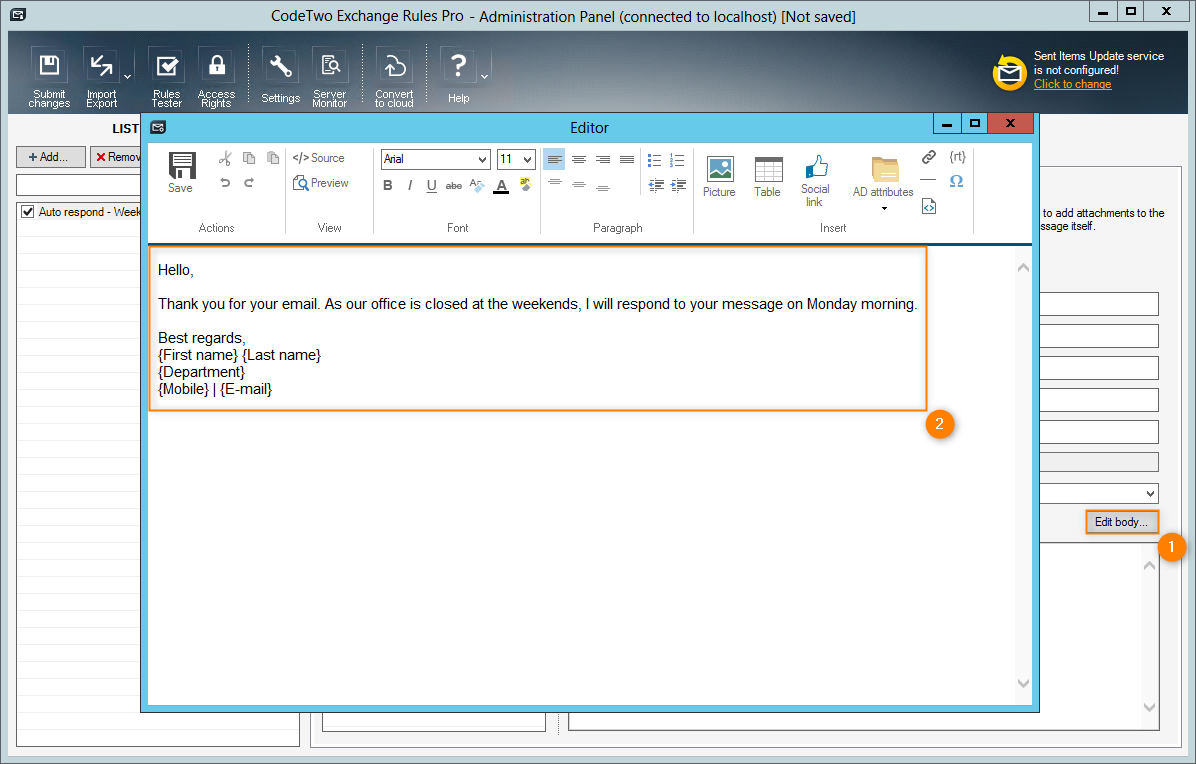Toggle bold formatting
The image size is (1196, 764).
388,185
